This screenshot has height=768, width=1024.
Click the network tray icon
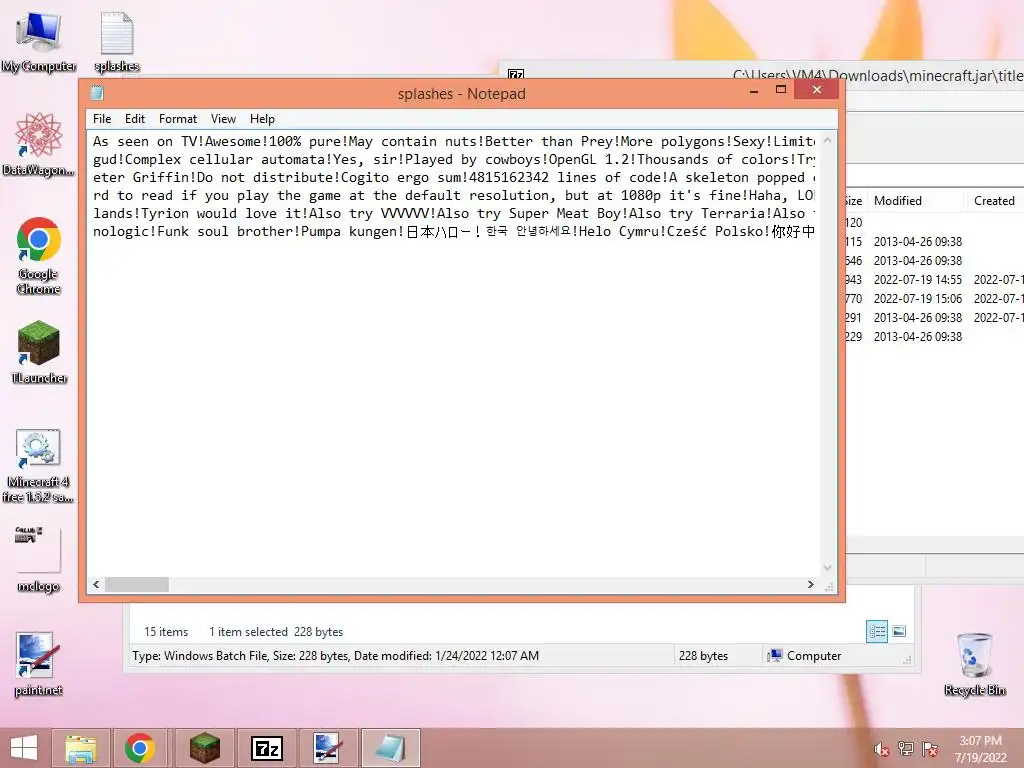tap(906, 749)
